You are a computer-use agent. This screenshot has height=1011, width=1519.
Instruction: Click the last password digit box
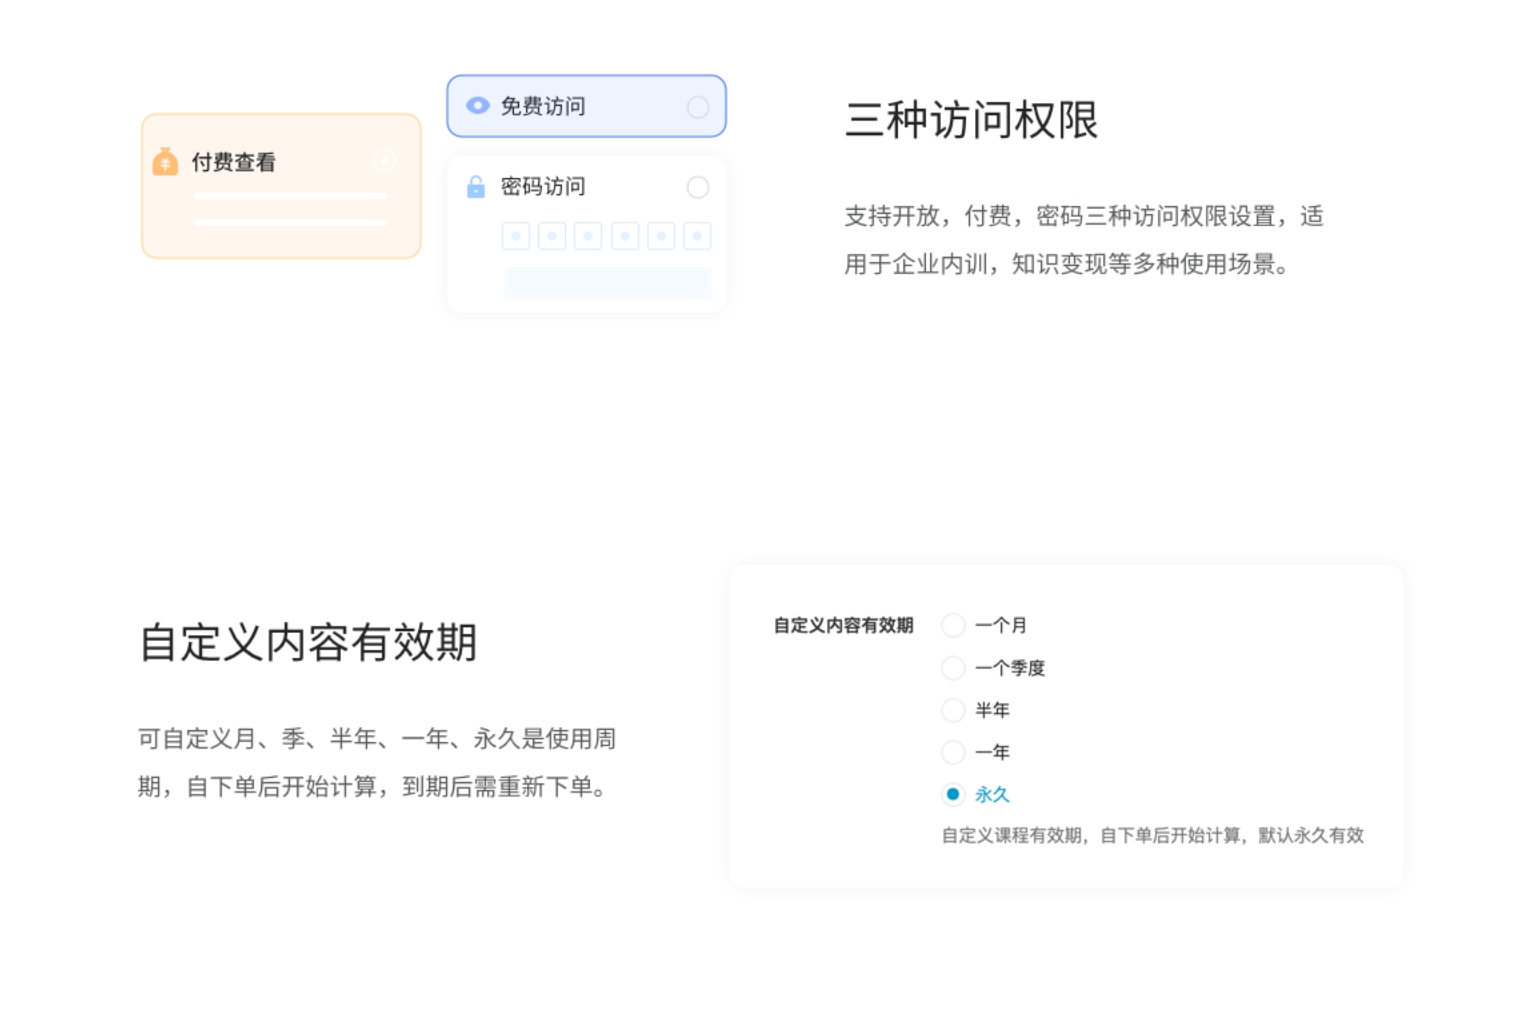click(x=697, y=236)
